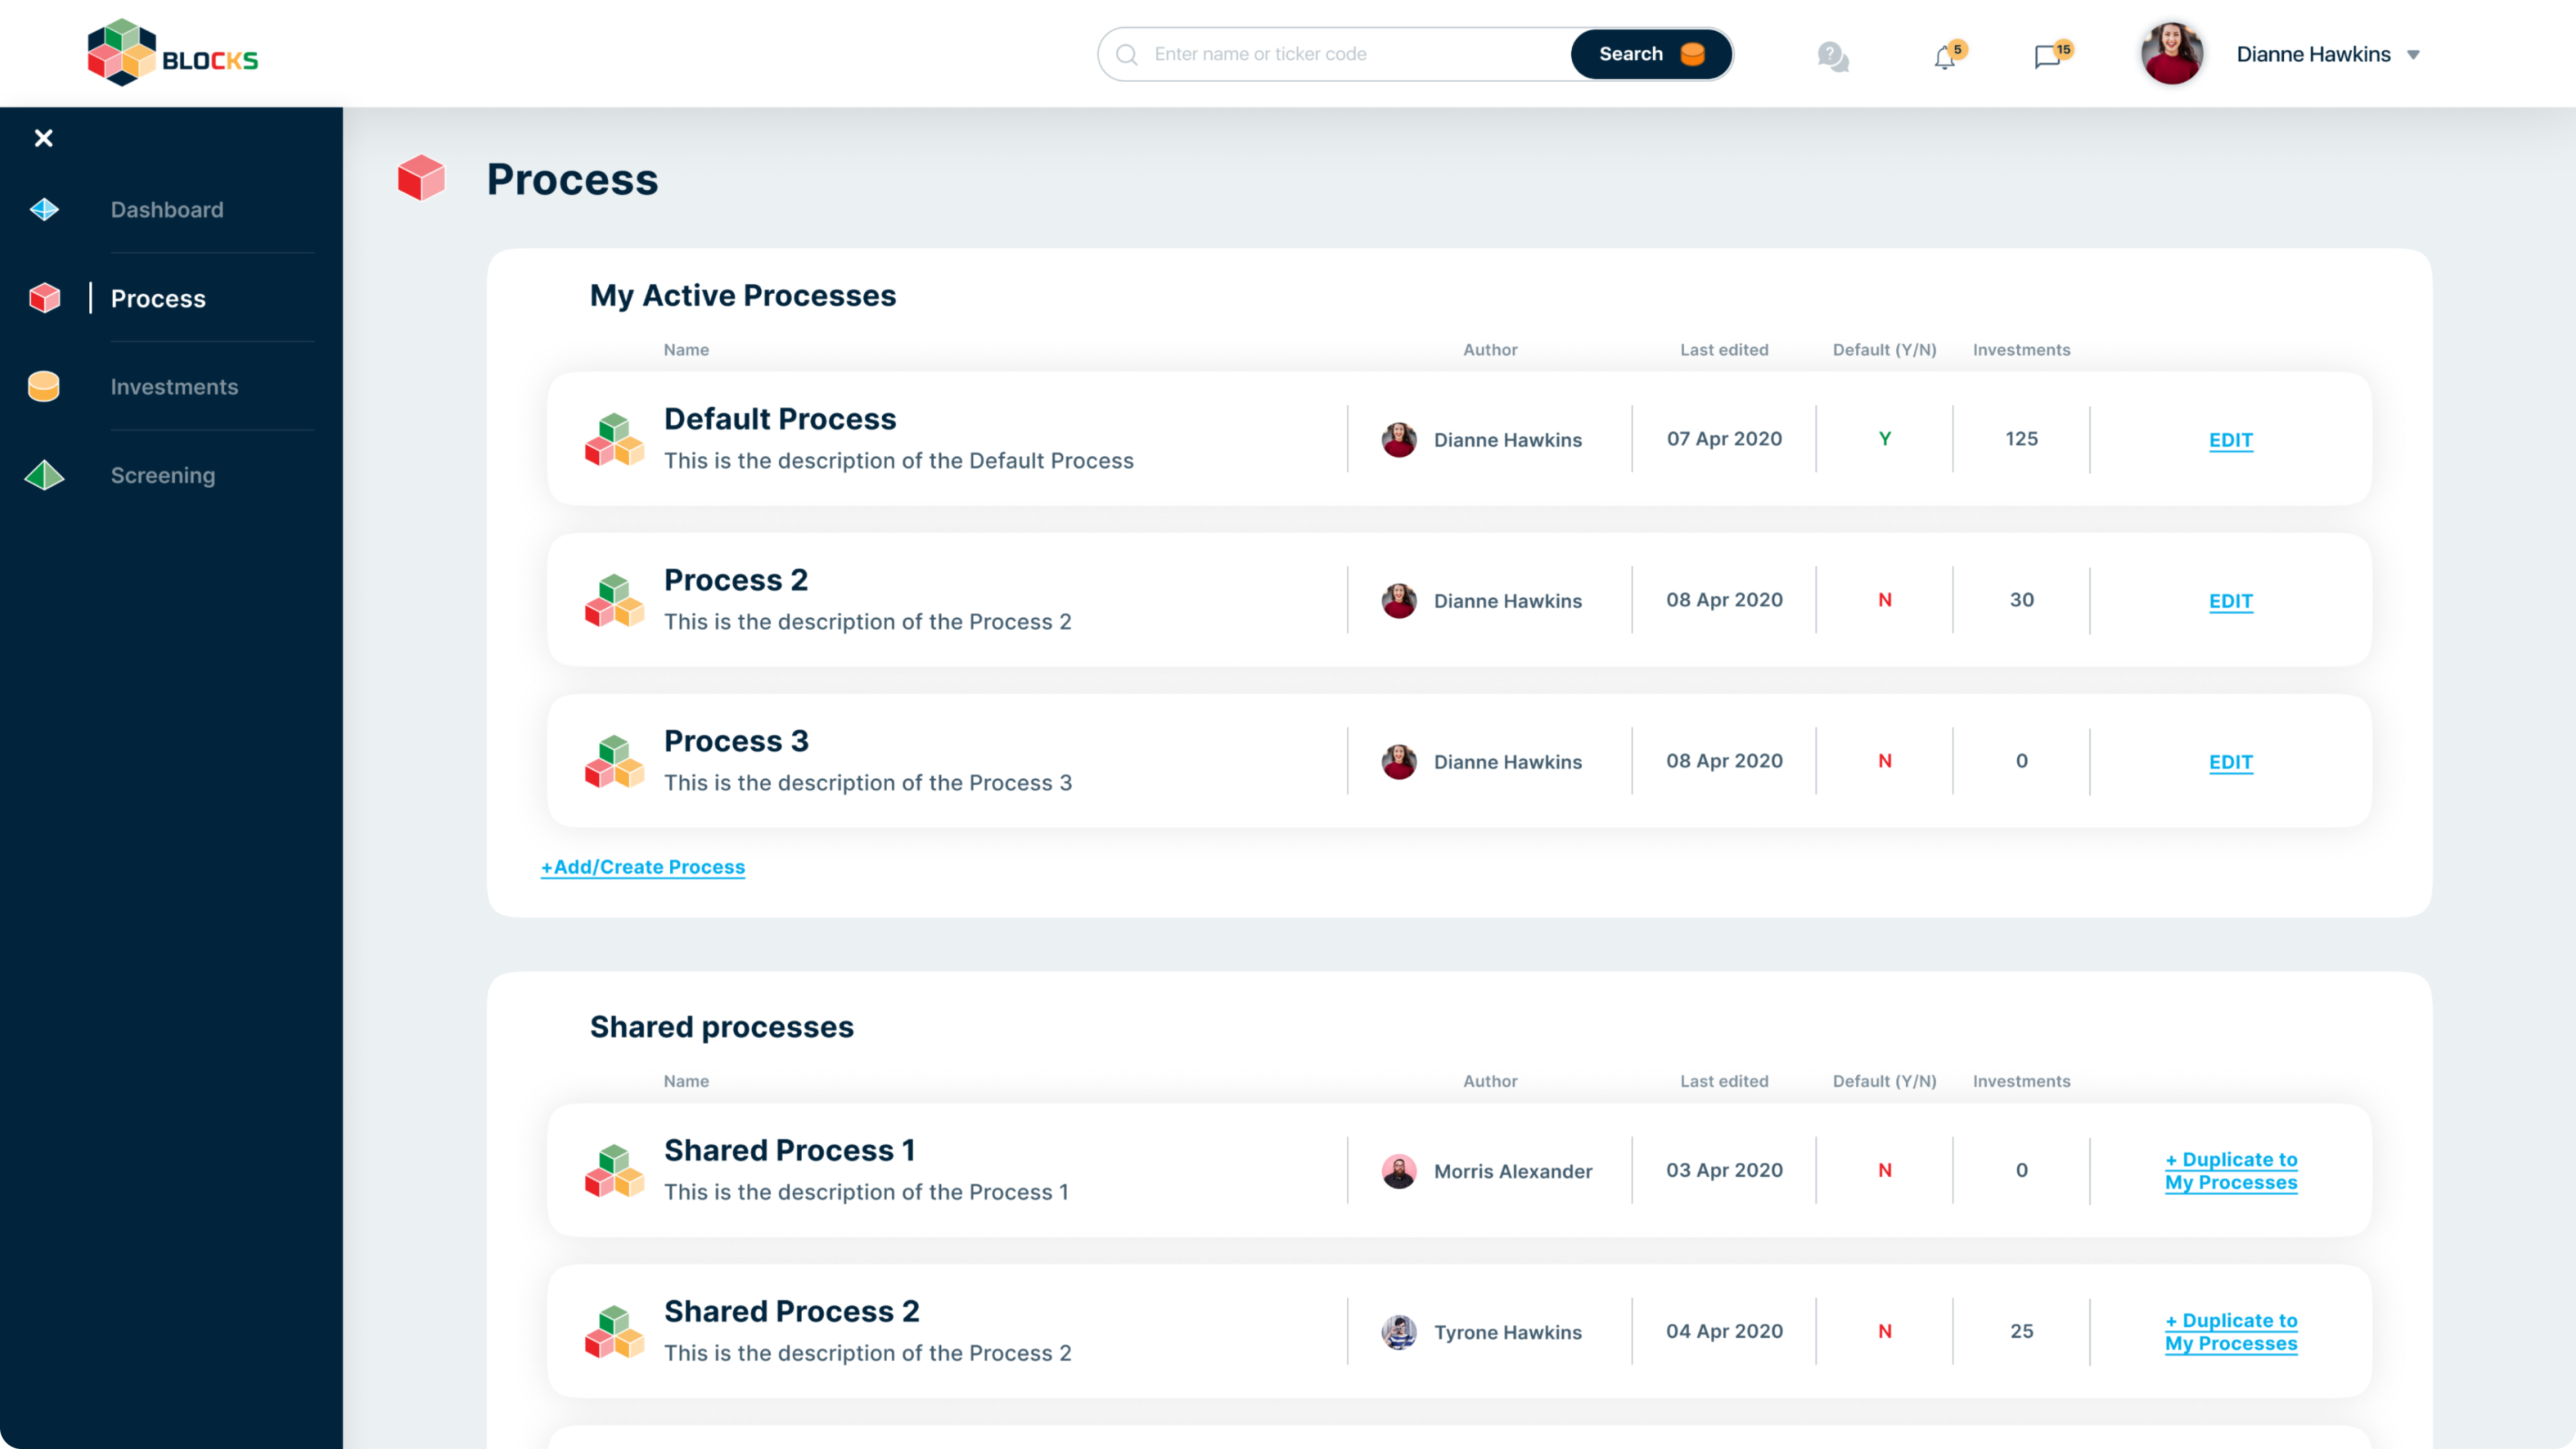Click the Search button
Viewport: 2576px width, 1449px height.
[x=1651, y=54]
